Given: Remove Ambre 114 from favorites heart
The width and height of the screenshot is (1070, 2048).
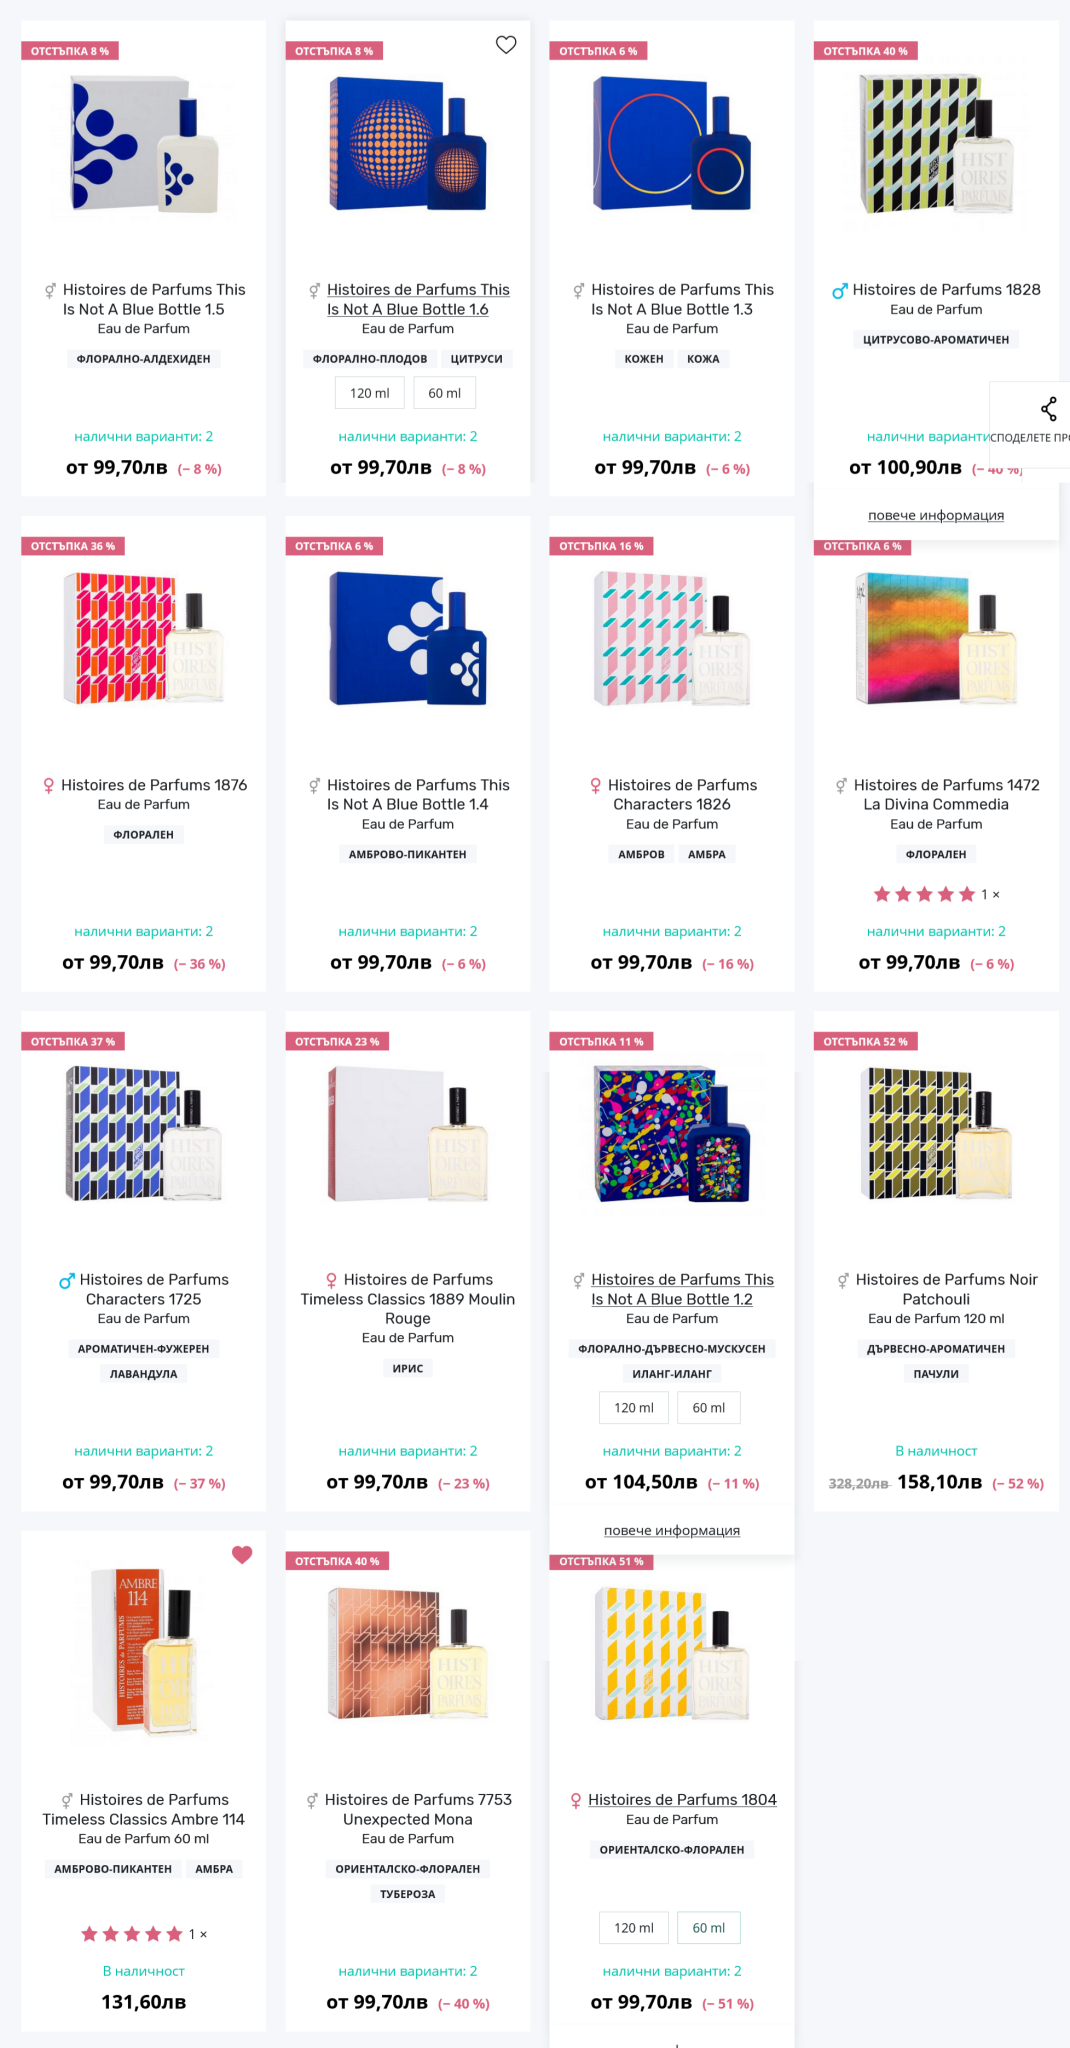Looking at the screenshot, I should coord(242,1555).
